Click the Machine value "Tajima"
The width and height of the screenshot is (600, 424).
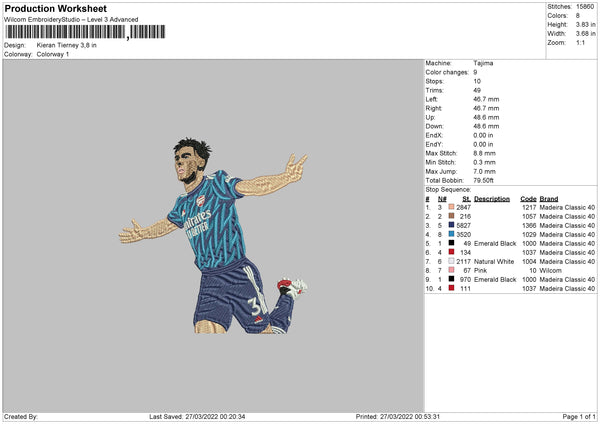pos(483,63)
